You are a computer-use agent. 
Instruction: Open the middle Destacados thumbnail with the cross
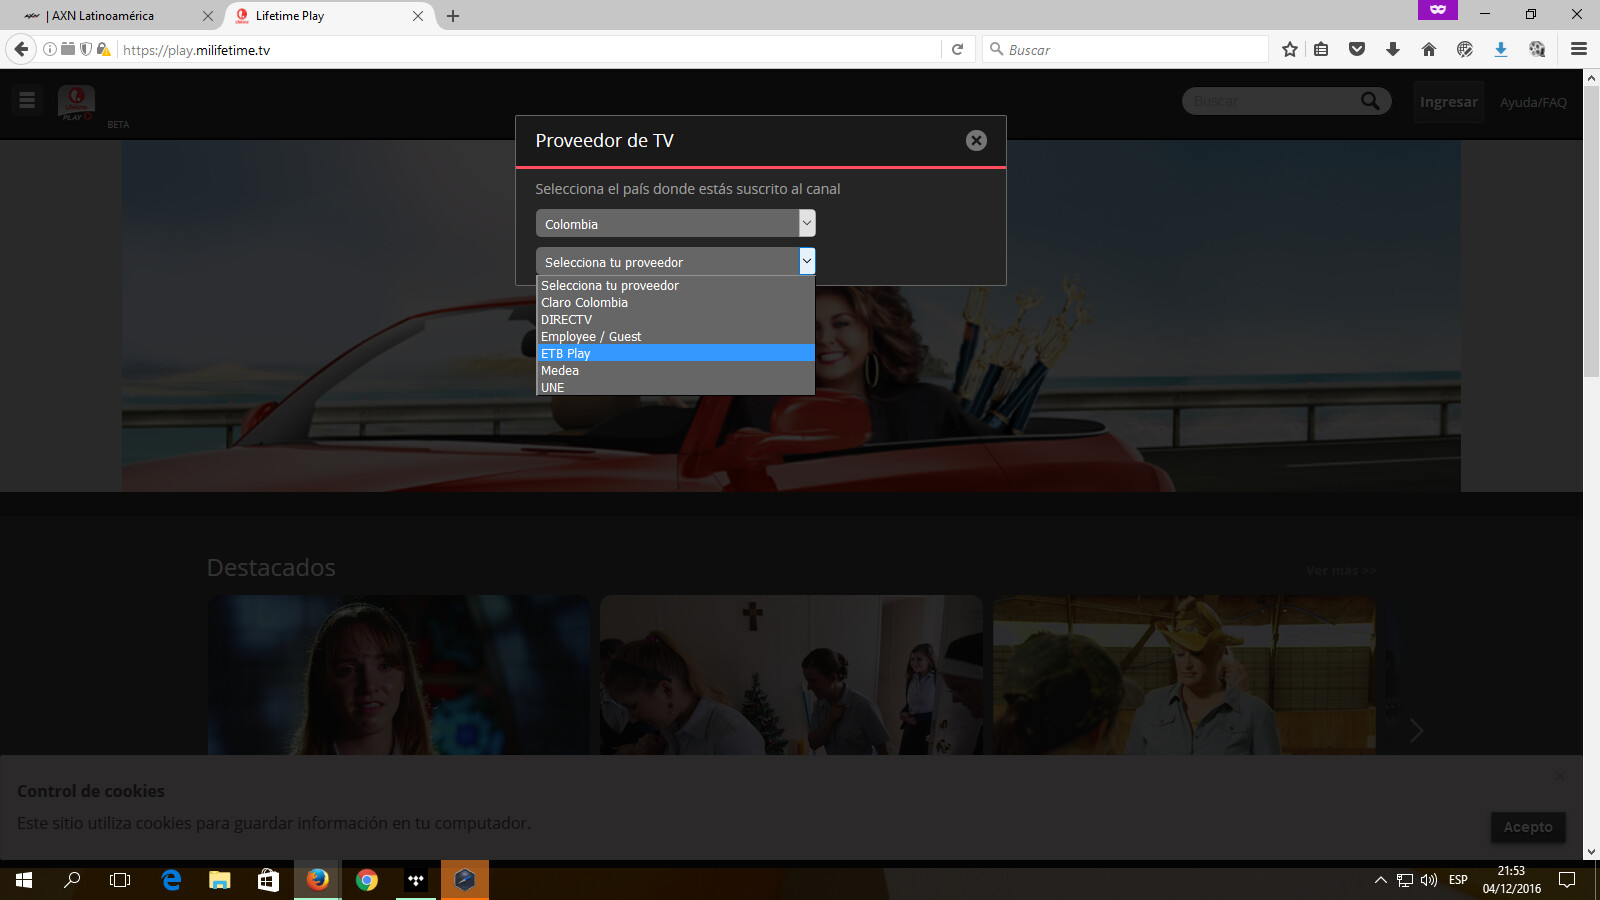click(791, 675)
